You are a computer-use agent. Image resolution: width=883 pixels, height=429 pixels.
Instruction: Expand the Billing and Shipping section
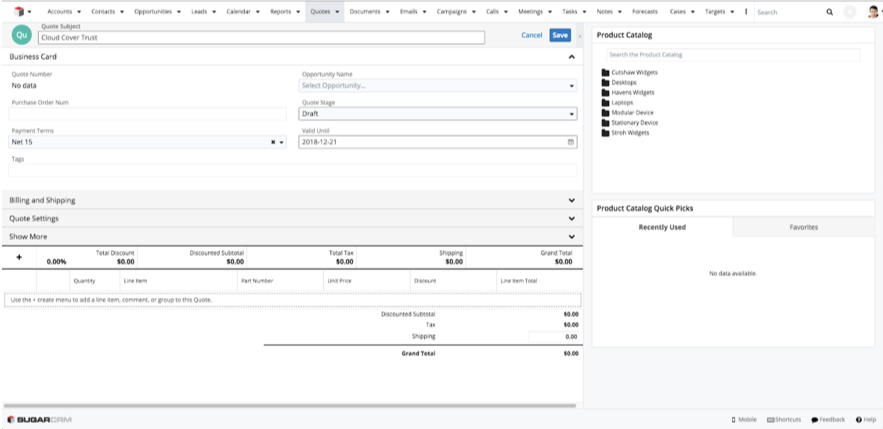[290, 200]
